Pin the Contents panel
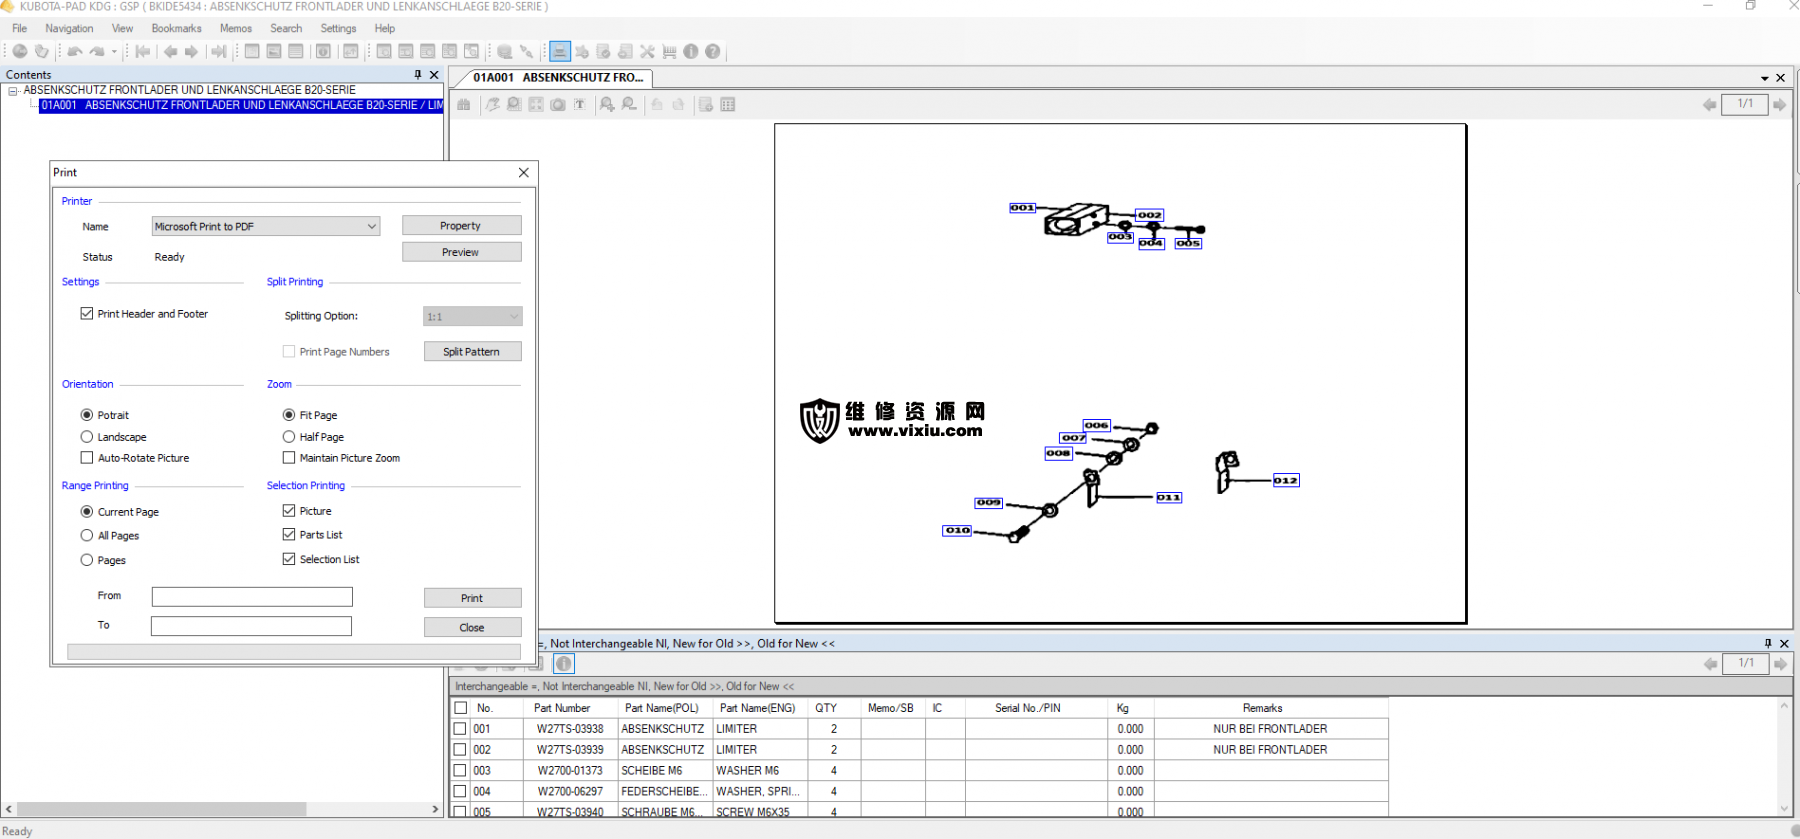Image resolution: width=1800 pixels, height=839 pixels. pos(418,74)
